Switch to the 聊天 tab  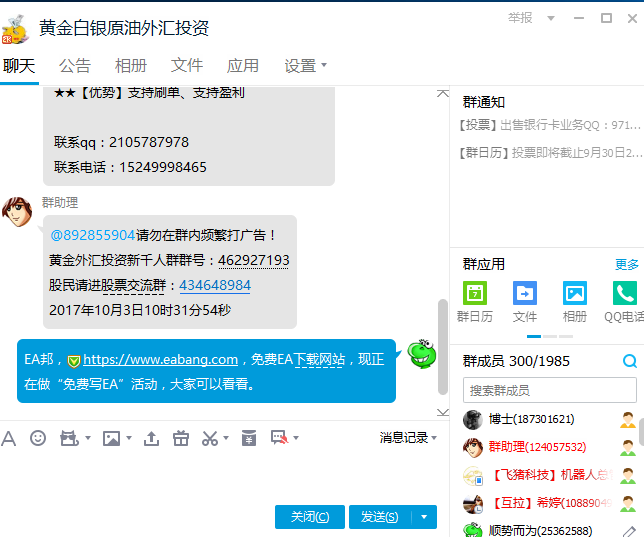tap(19, 66)
